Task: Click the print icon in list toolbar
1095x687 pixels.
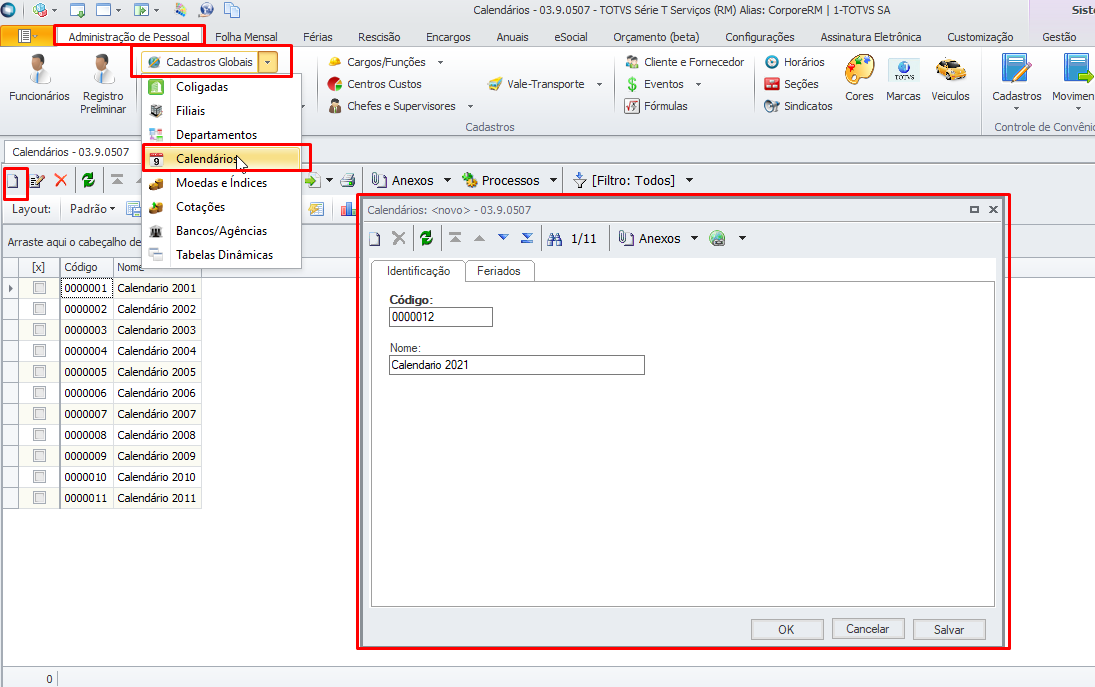Action: pos(348,181)
